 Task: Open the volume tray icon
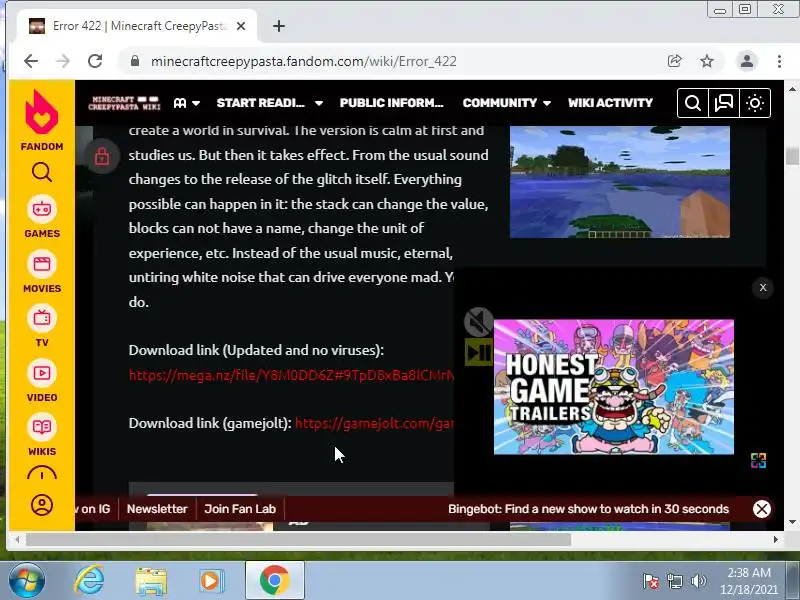698,581
